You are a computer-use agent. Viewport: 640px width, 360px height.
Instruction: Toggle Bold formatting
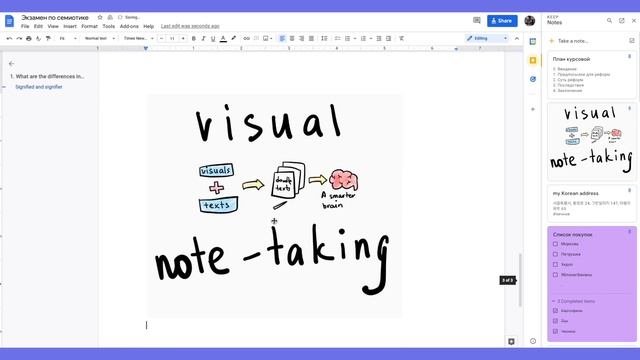(x=193, y=38)
